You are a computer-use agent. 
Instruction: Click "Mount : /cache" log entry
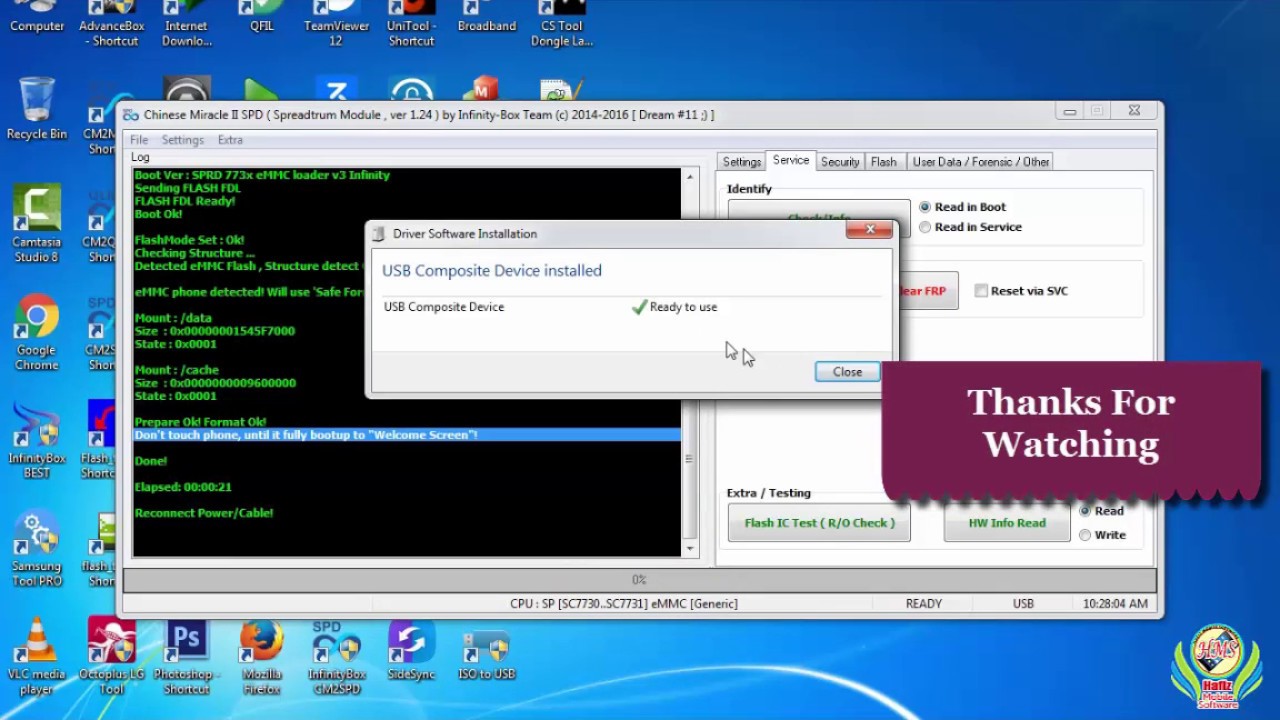point(177,370)
